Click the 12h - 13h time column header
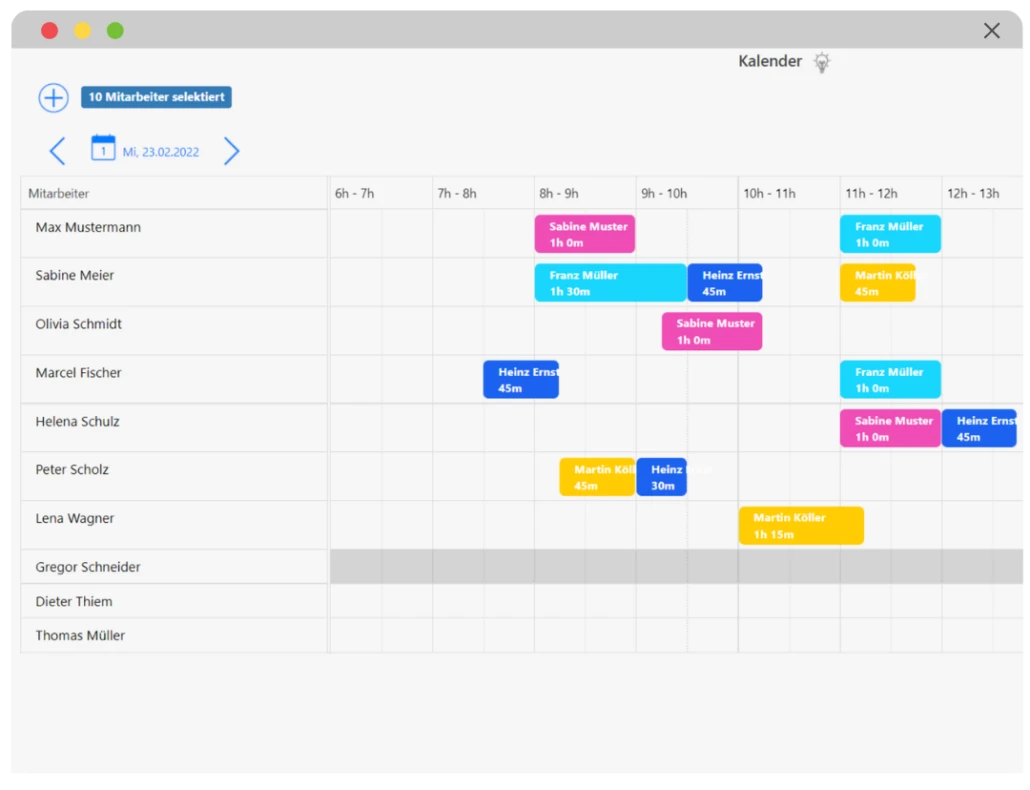 pos(983,194)
